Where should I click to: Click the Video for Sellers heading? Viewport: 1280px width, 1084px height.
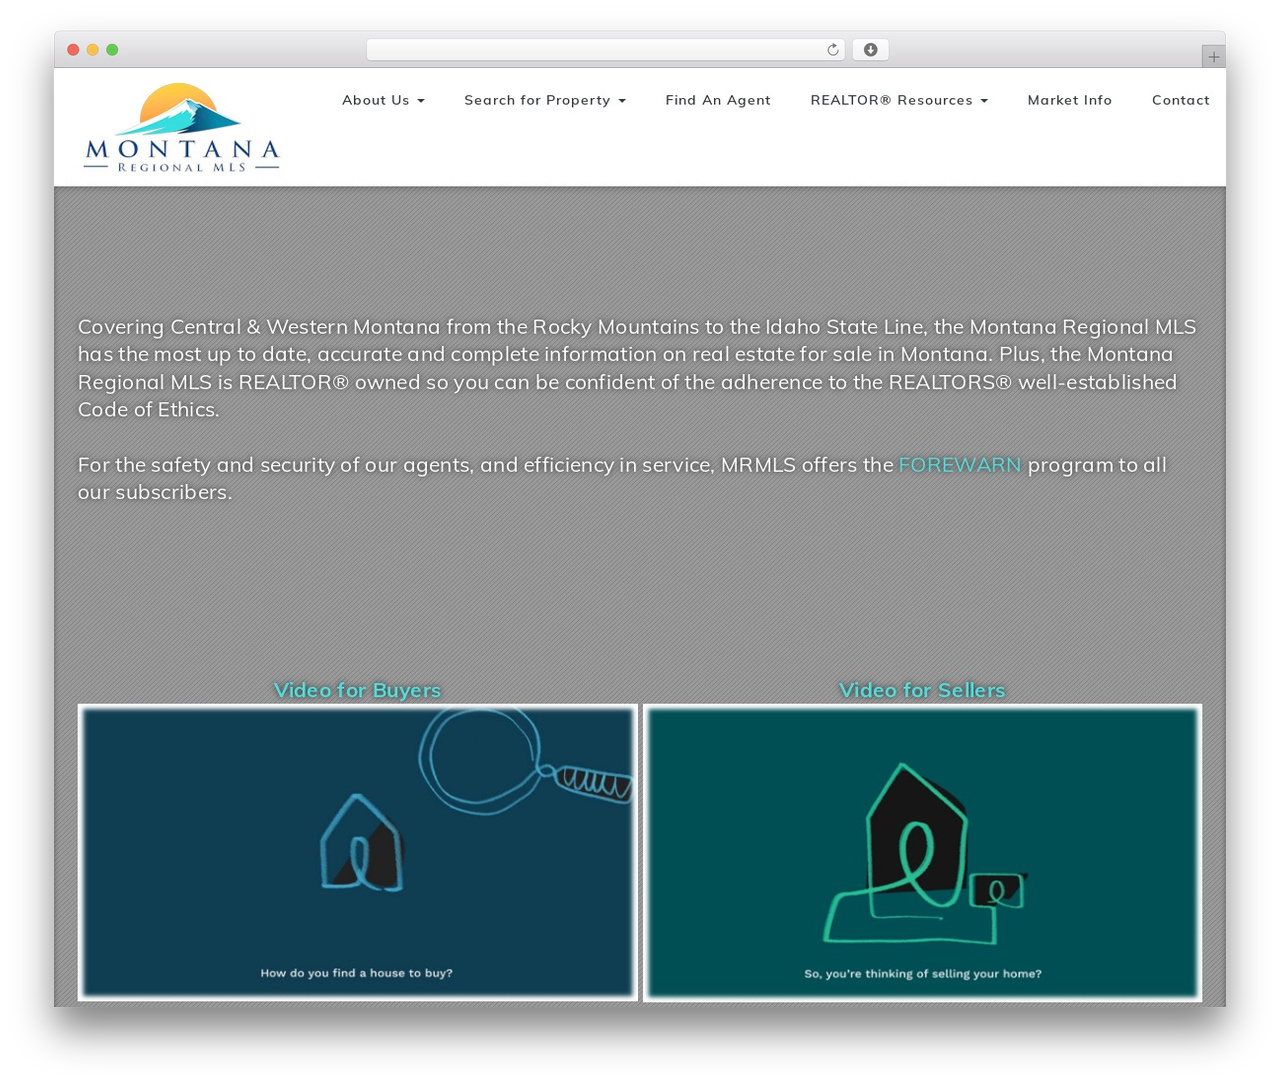pos(922,690)
